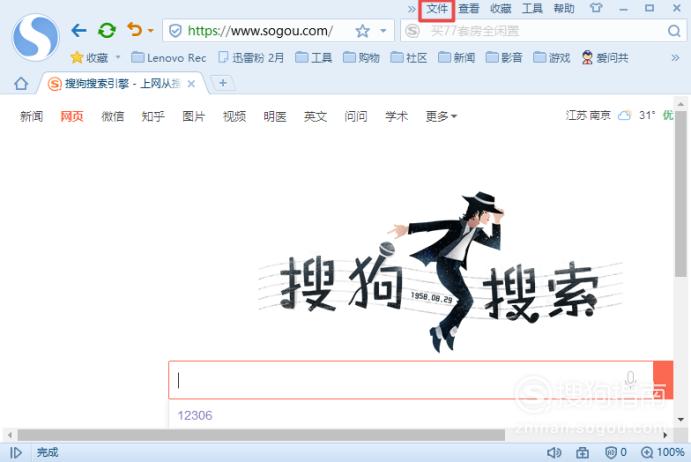Open the 游戏 bookmark folder
691x462 pixels.
552,58
